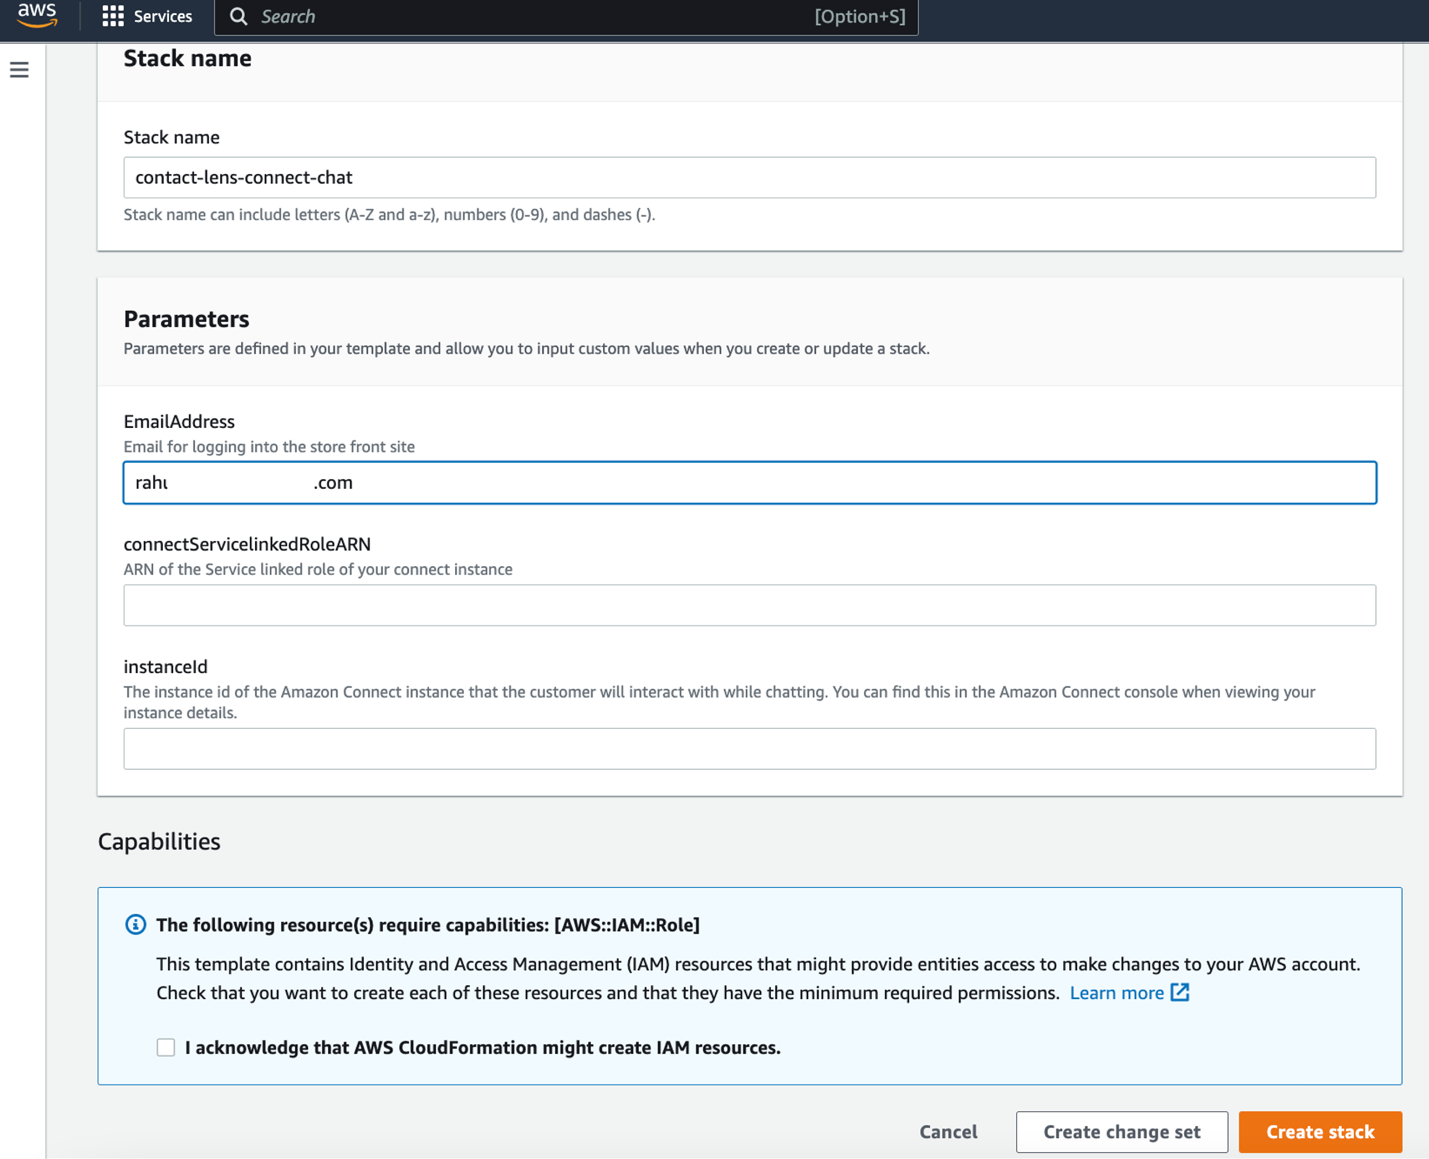Click the info icon in Capabilities notice
Screen dimensions: 1429x1159
pos(135,925)
